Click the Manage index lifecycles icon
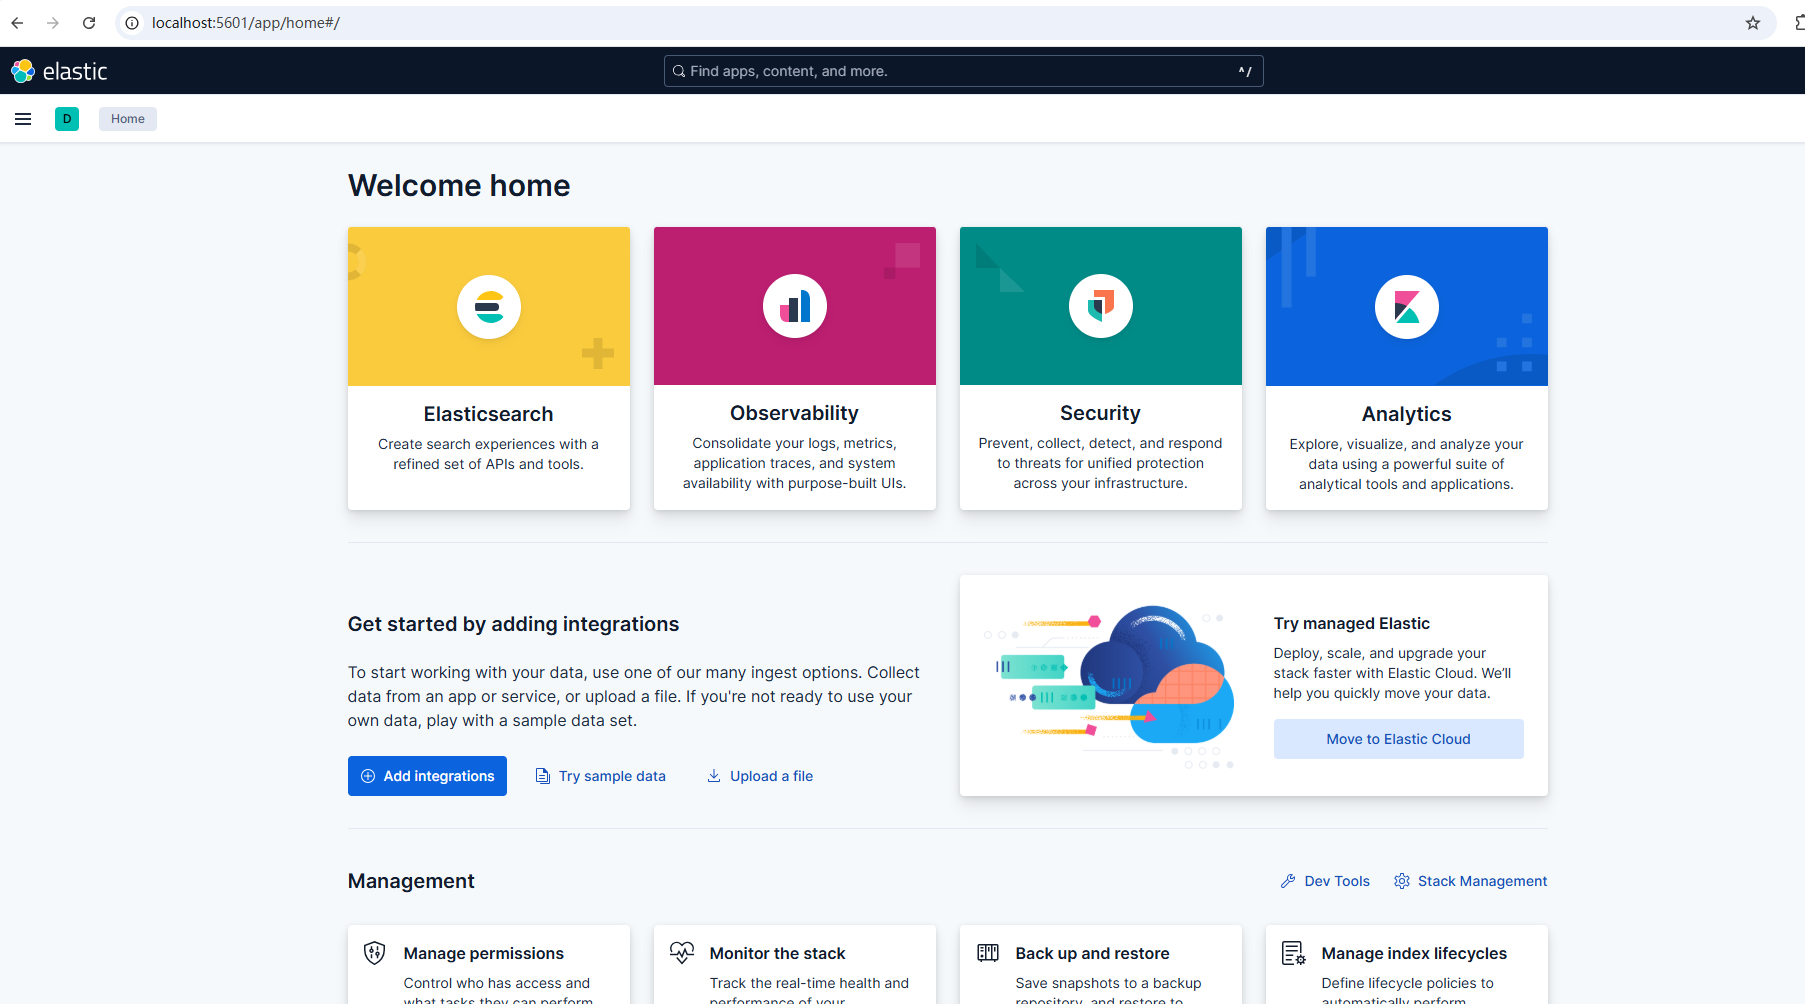Screen dimensions: 1805x1004 click(x=1293, y=953)
